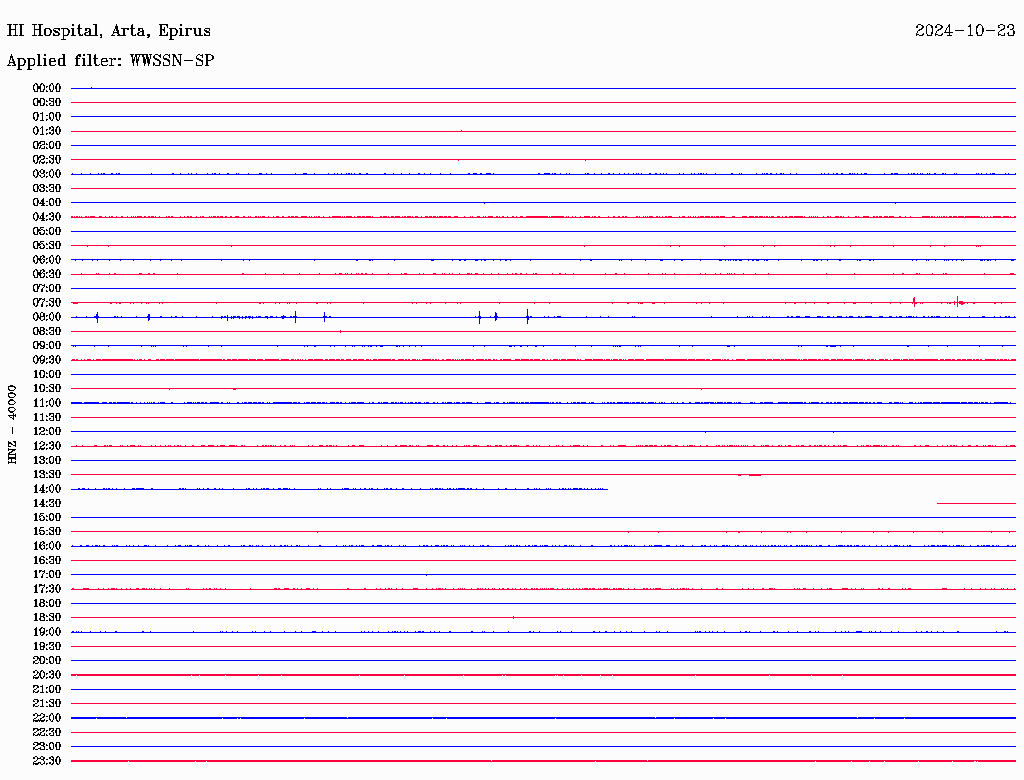The width and height of the screenshot is (1024, 780).
Task: Select the 12:30 time label
Action: [47, 446]
